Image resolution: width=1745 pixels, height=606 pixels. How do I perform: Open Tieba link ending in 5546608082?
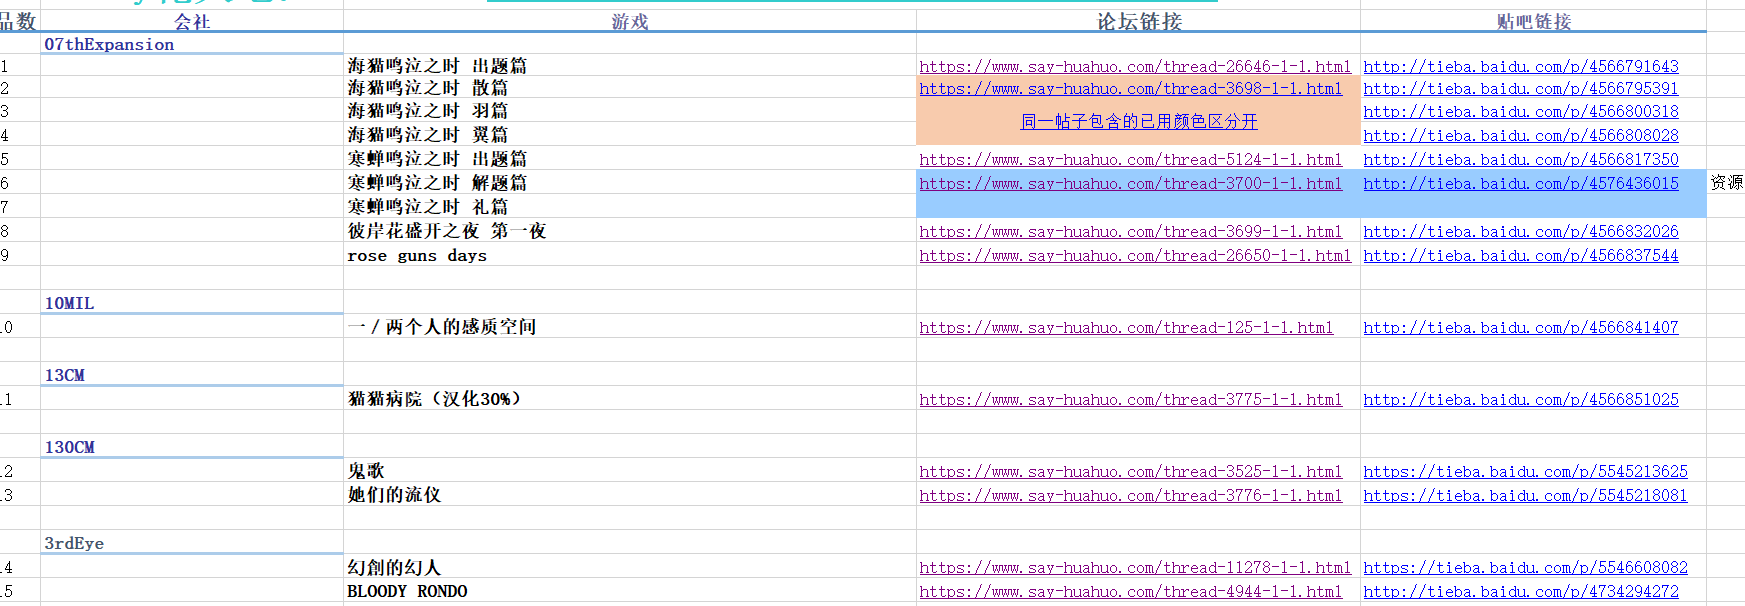pyautogui.click(x=1526, y=568)
